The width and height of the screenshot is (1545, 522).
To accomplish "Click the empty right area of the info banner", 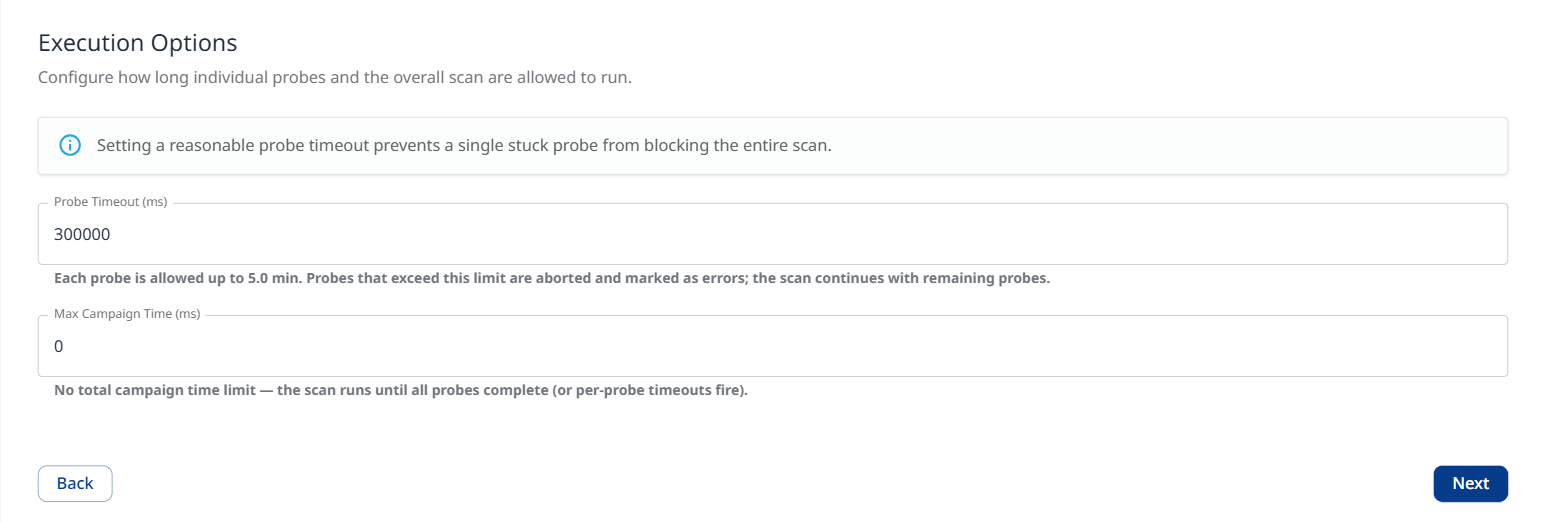I will (x=1200, y=145).
